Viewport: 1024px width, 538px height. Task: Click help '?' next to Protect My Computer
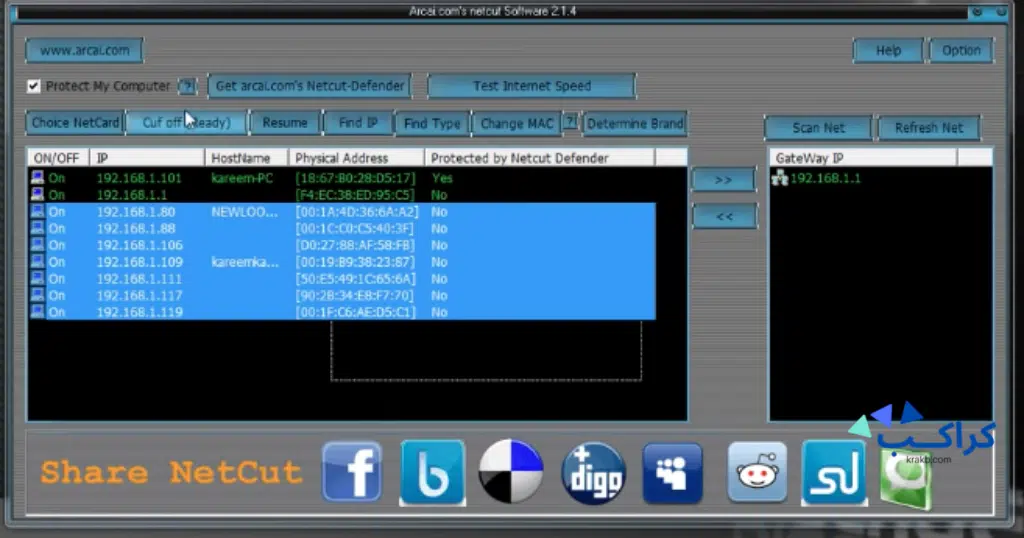(187, 86)
